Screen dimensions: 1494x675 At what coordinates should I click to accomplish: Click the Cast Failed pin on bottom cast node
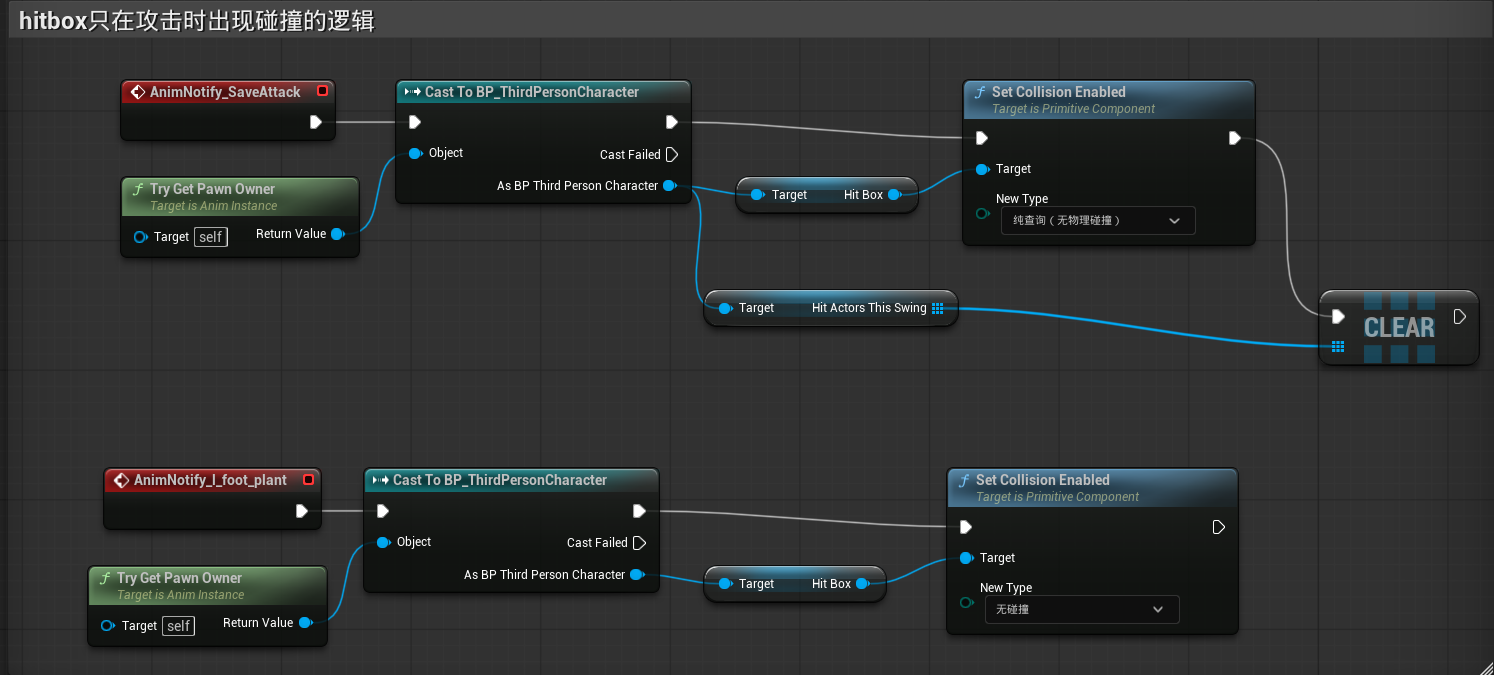639,543
